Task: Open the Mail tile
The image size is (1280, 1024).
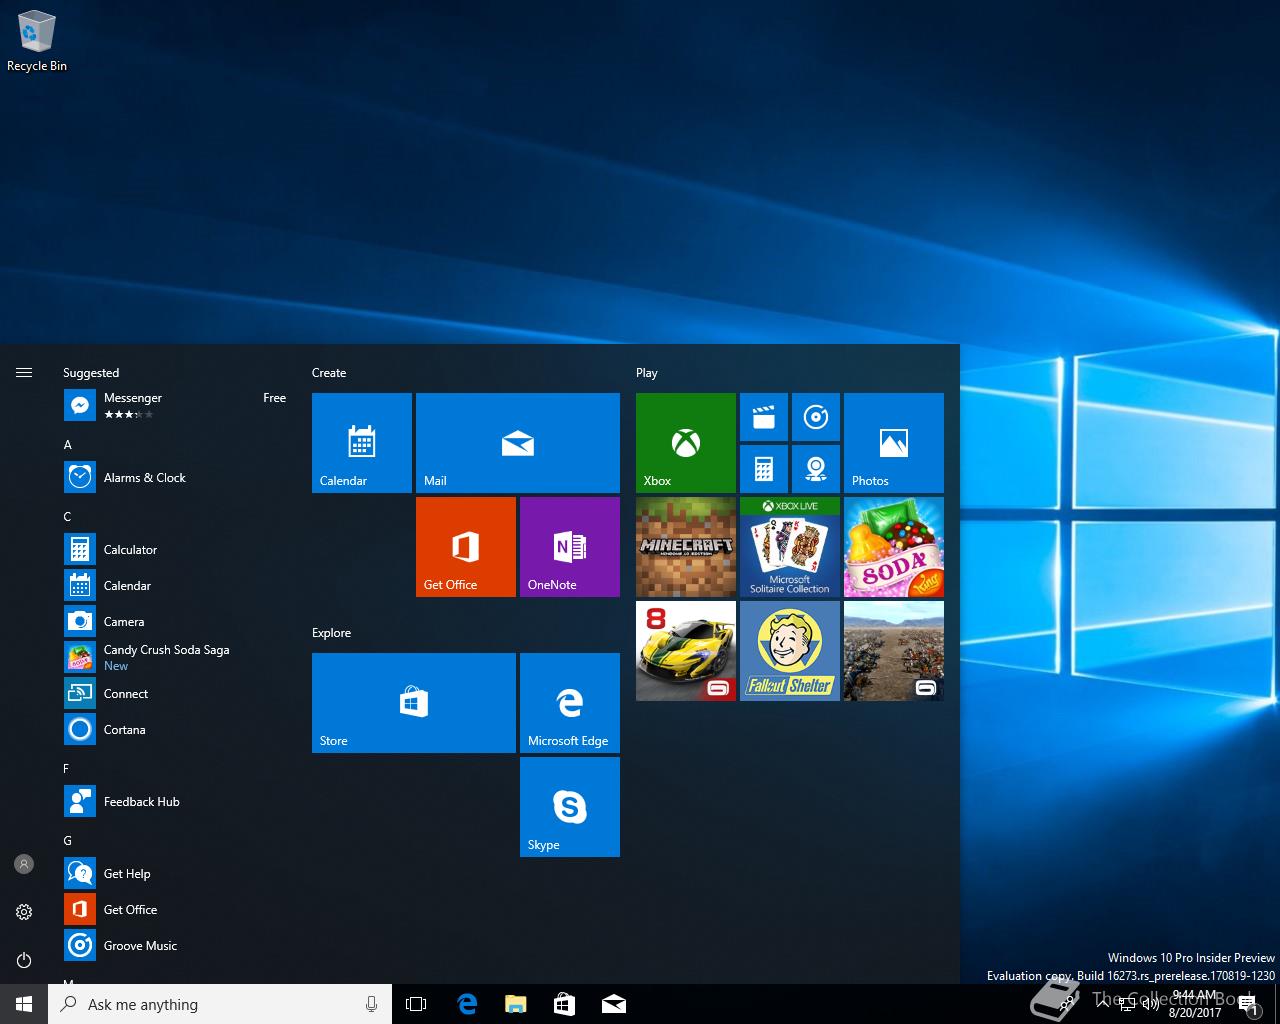Action: pos(517,442)
